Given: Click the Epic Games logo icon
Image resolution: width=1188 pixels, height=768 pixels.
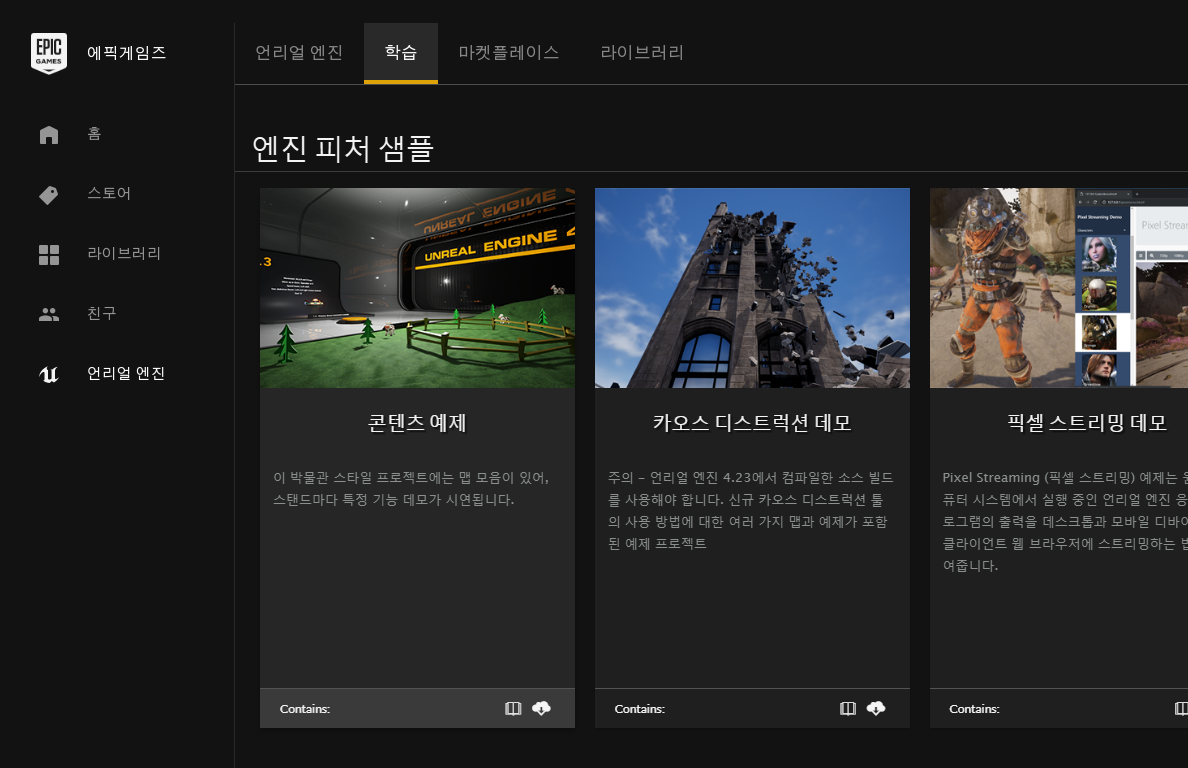Looking at the screenshot, I should click(49, 53).
